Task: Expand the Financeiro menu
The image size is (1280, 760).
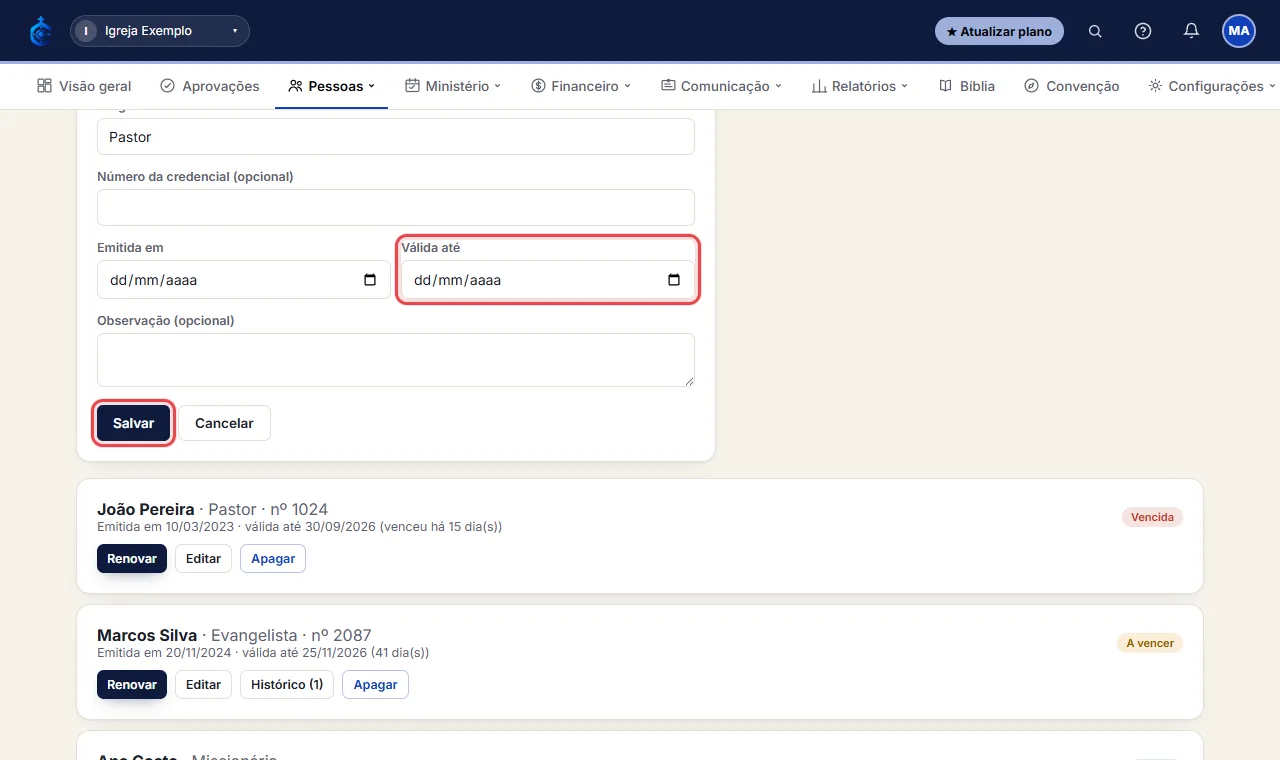Action: click(x=581, y=86)
